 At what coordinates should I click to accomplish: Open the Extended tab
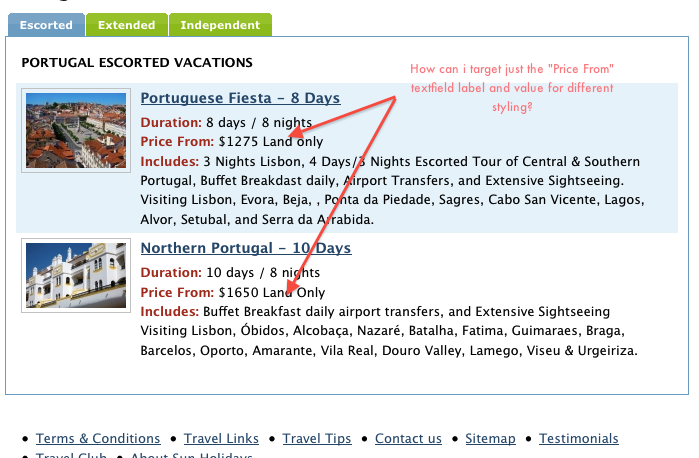127,25
